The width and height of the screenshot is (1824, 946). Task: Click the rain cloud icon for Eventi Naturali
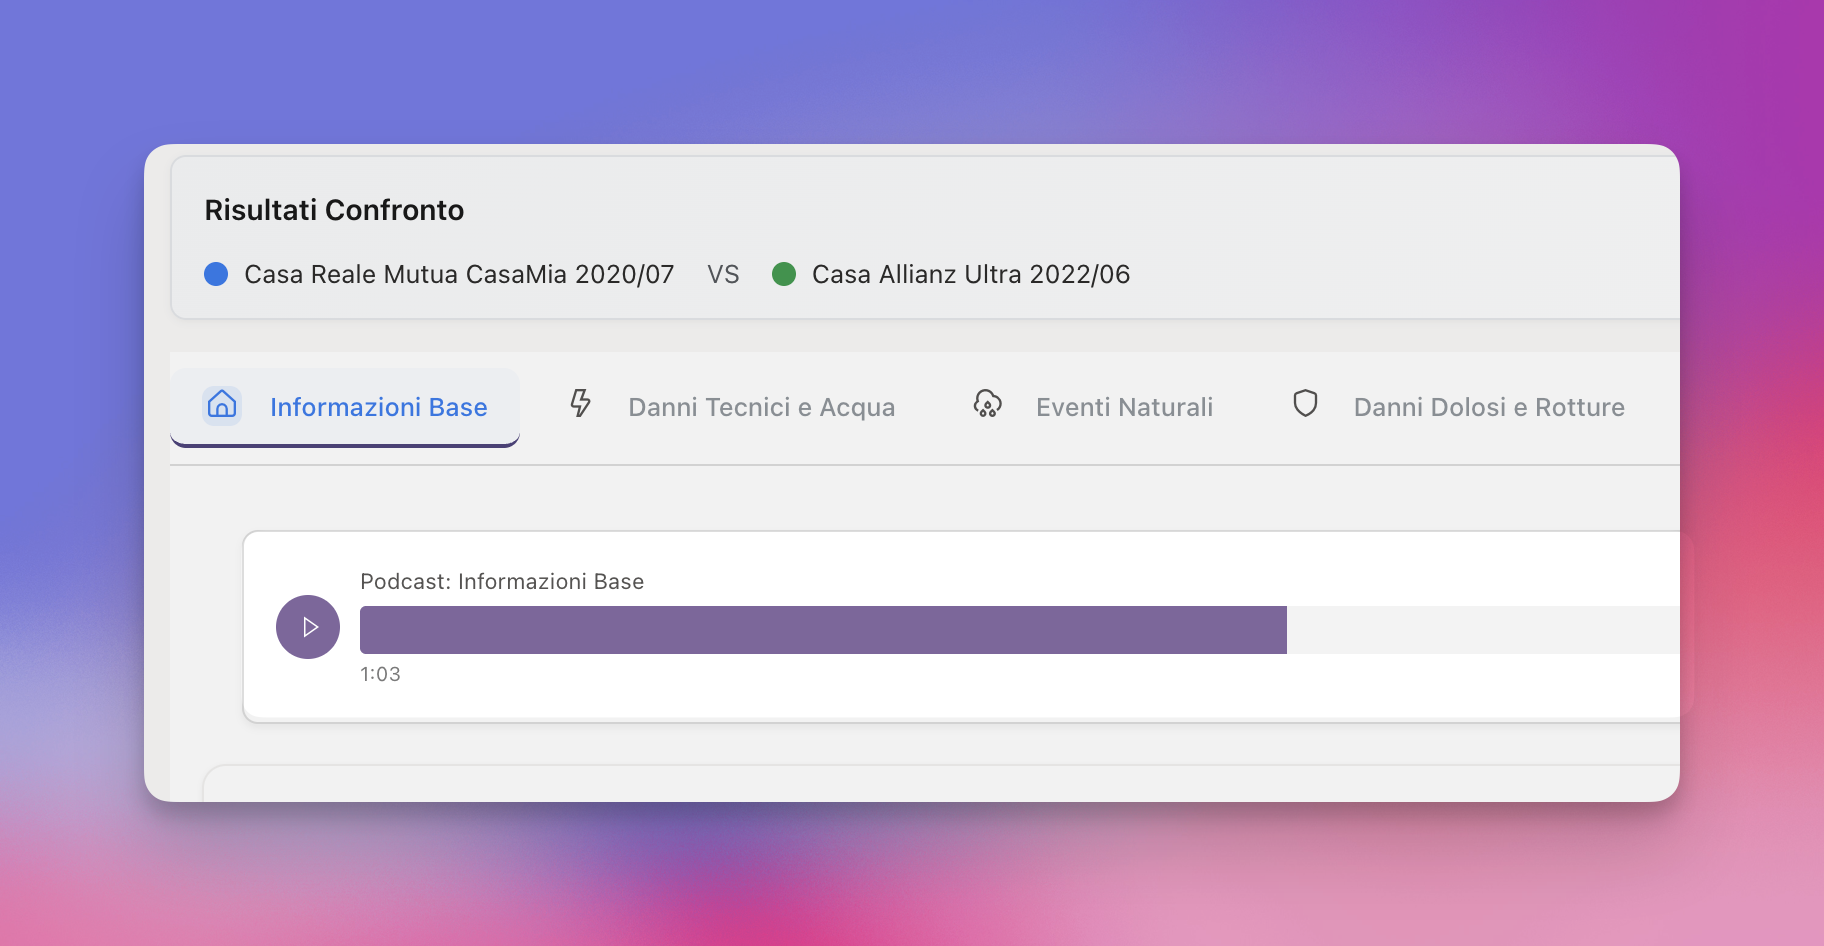click(987, 404)
